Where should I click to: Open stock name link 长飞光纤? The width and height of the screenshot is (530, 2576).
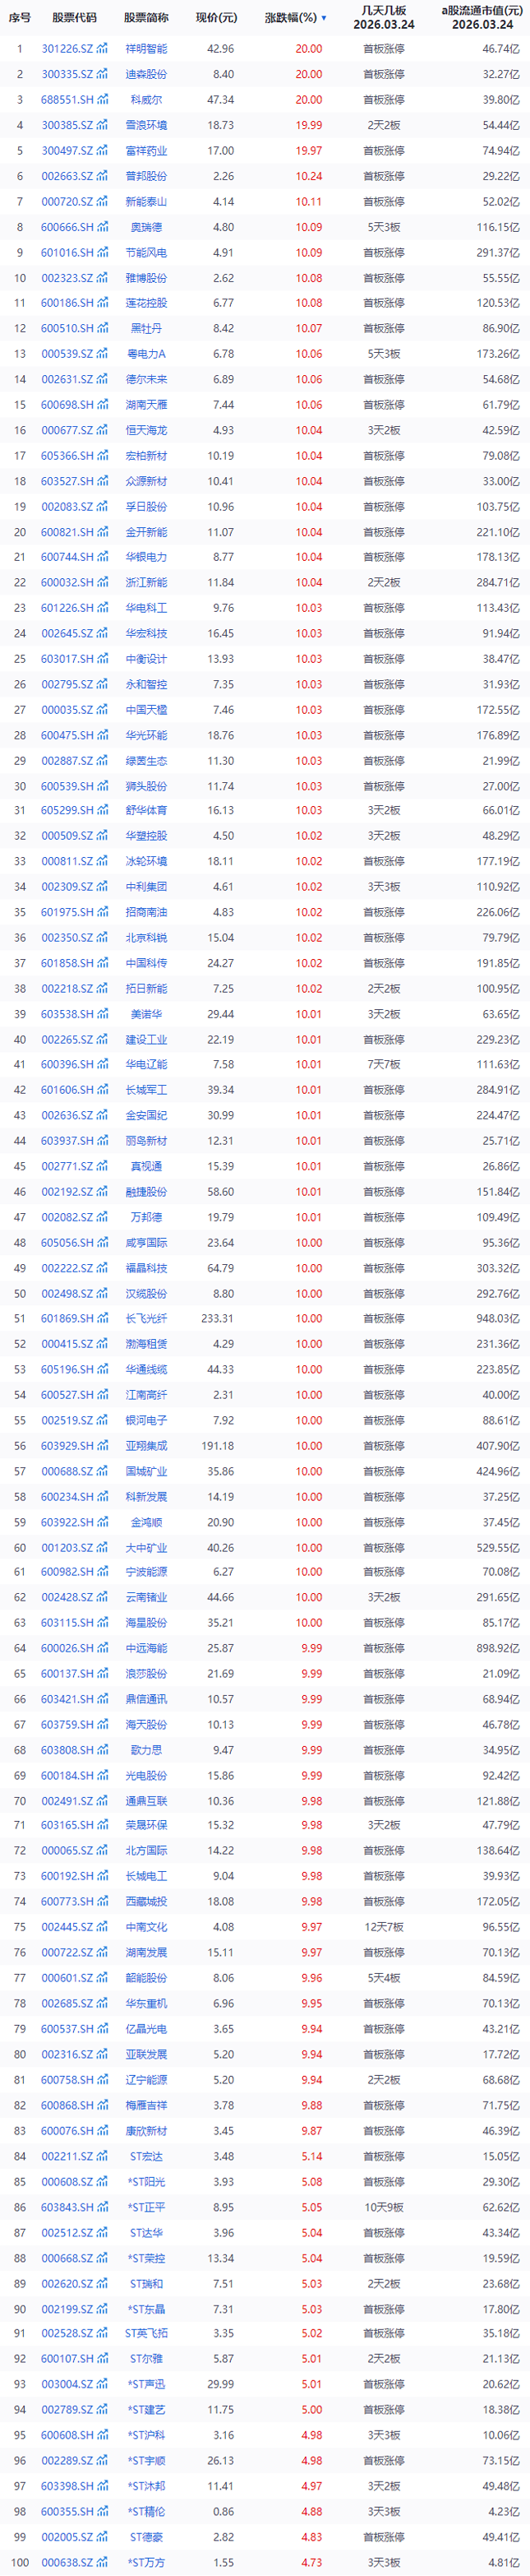(x=148, y=1319)
